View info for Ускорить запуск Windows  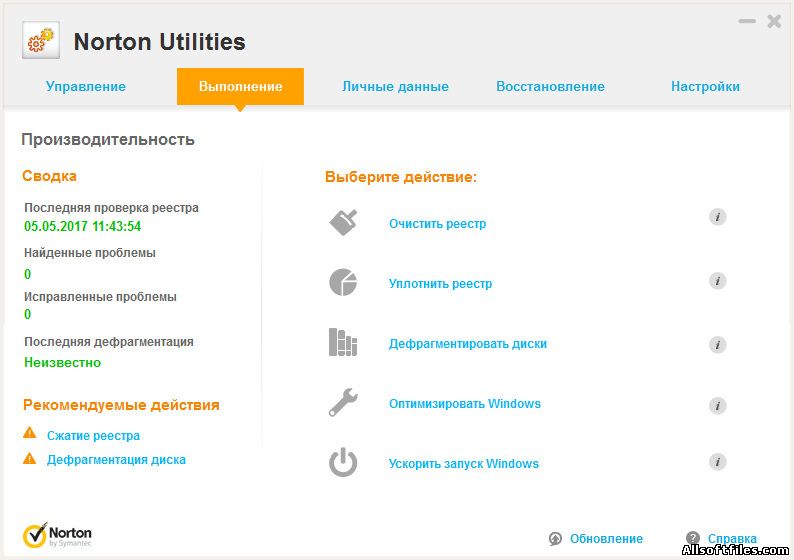pyautogui.click(x=717, y=461)
